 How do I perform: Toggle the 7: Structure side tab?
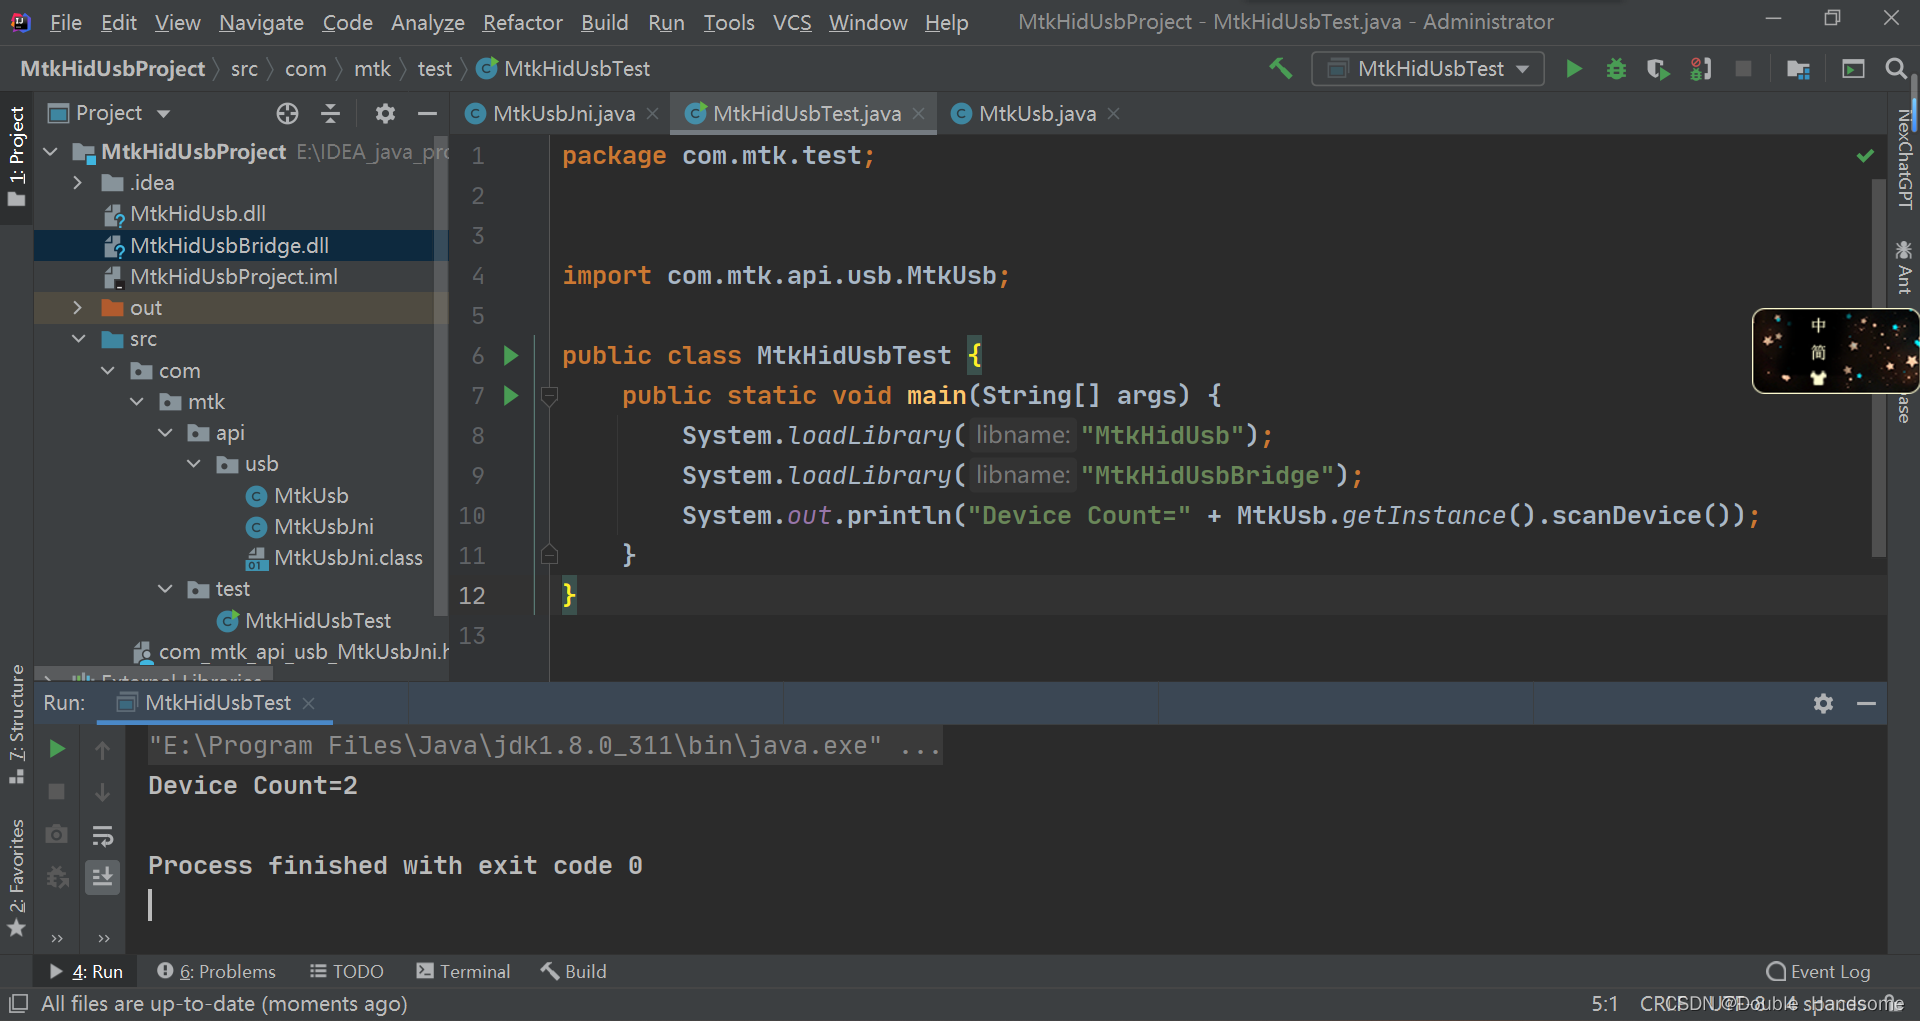16,726
